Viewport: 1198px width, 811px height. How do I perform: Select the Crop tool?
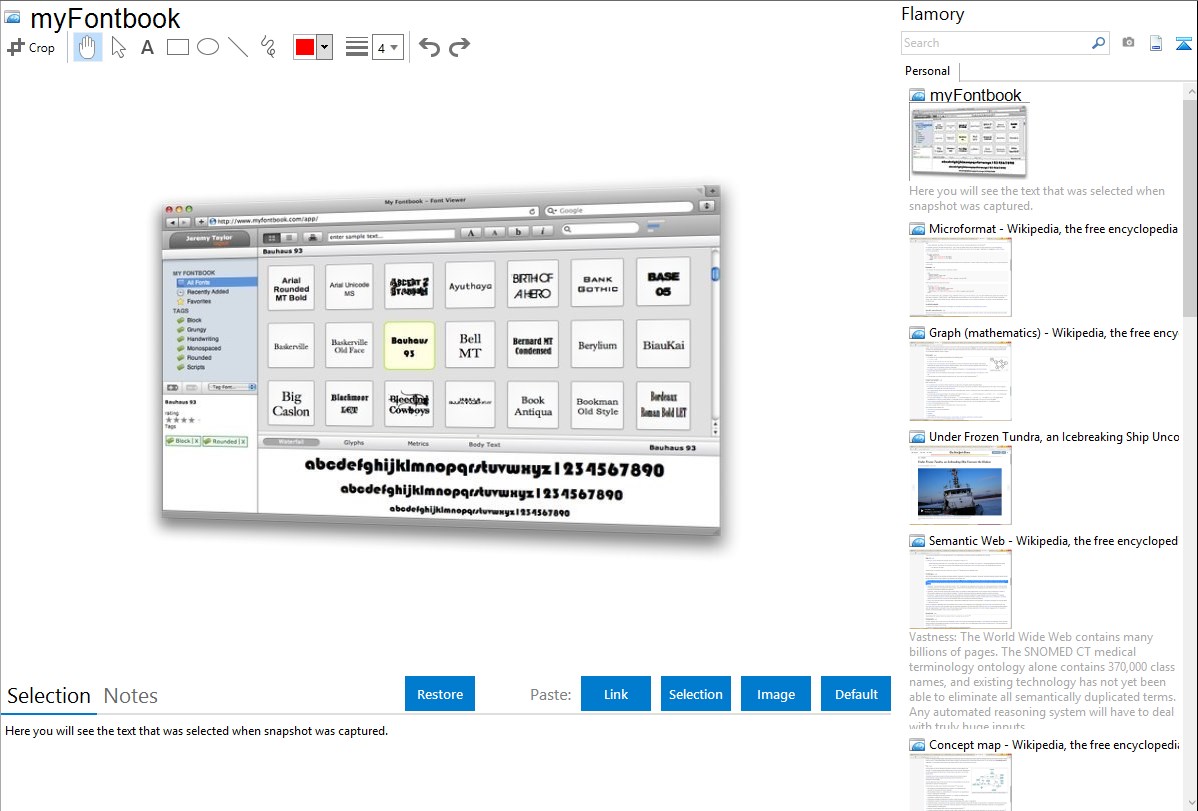click(31, 47)
